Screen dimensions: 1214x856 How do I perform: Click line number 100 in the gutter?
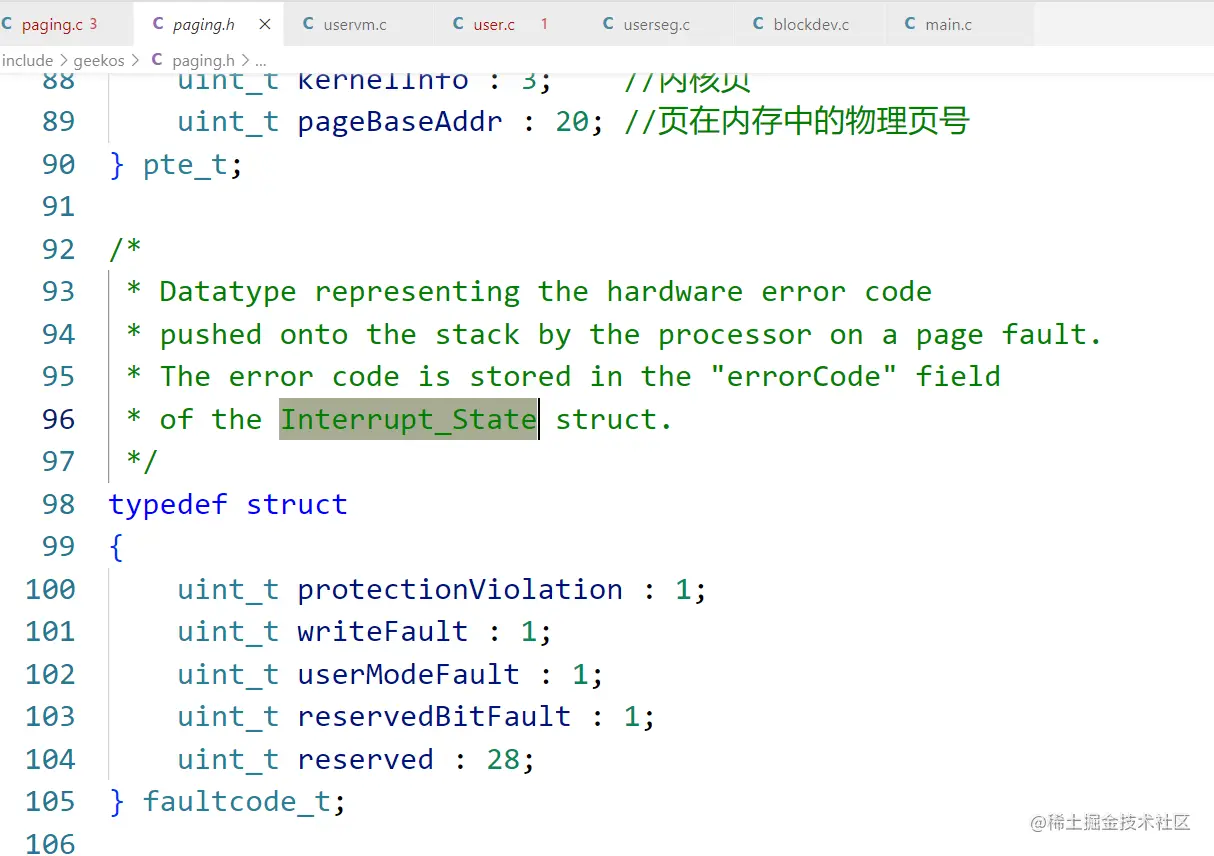[50, 589]
